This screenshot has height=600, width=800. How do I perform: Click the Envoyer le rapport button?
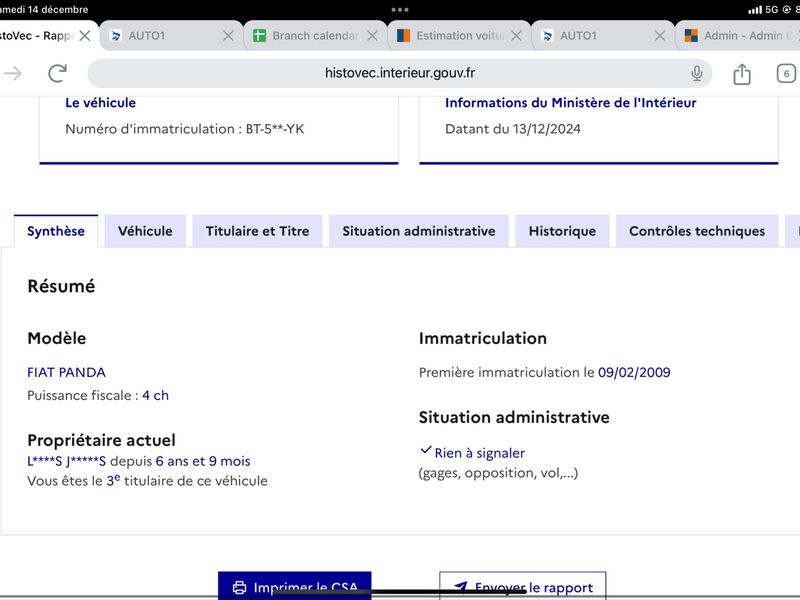(522, 586)
